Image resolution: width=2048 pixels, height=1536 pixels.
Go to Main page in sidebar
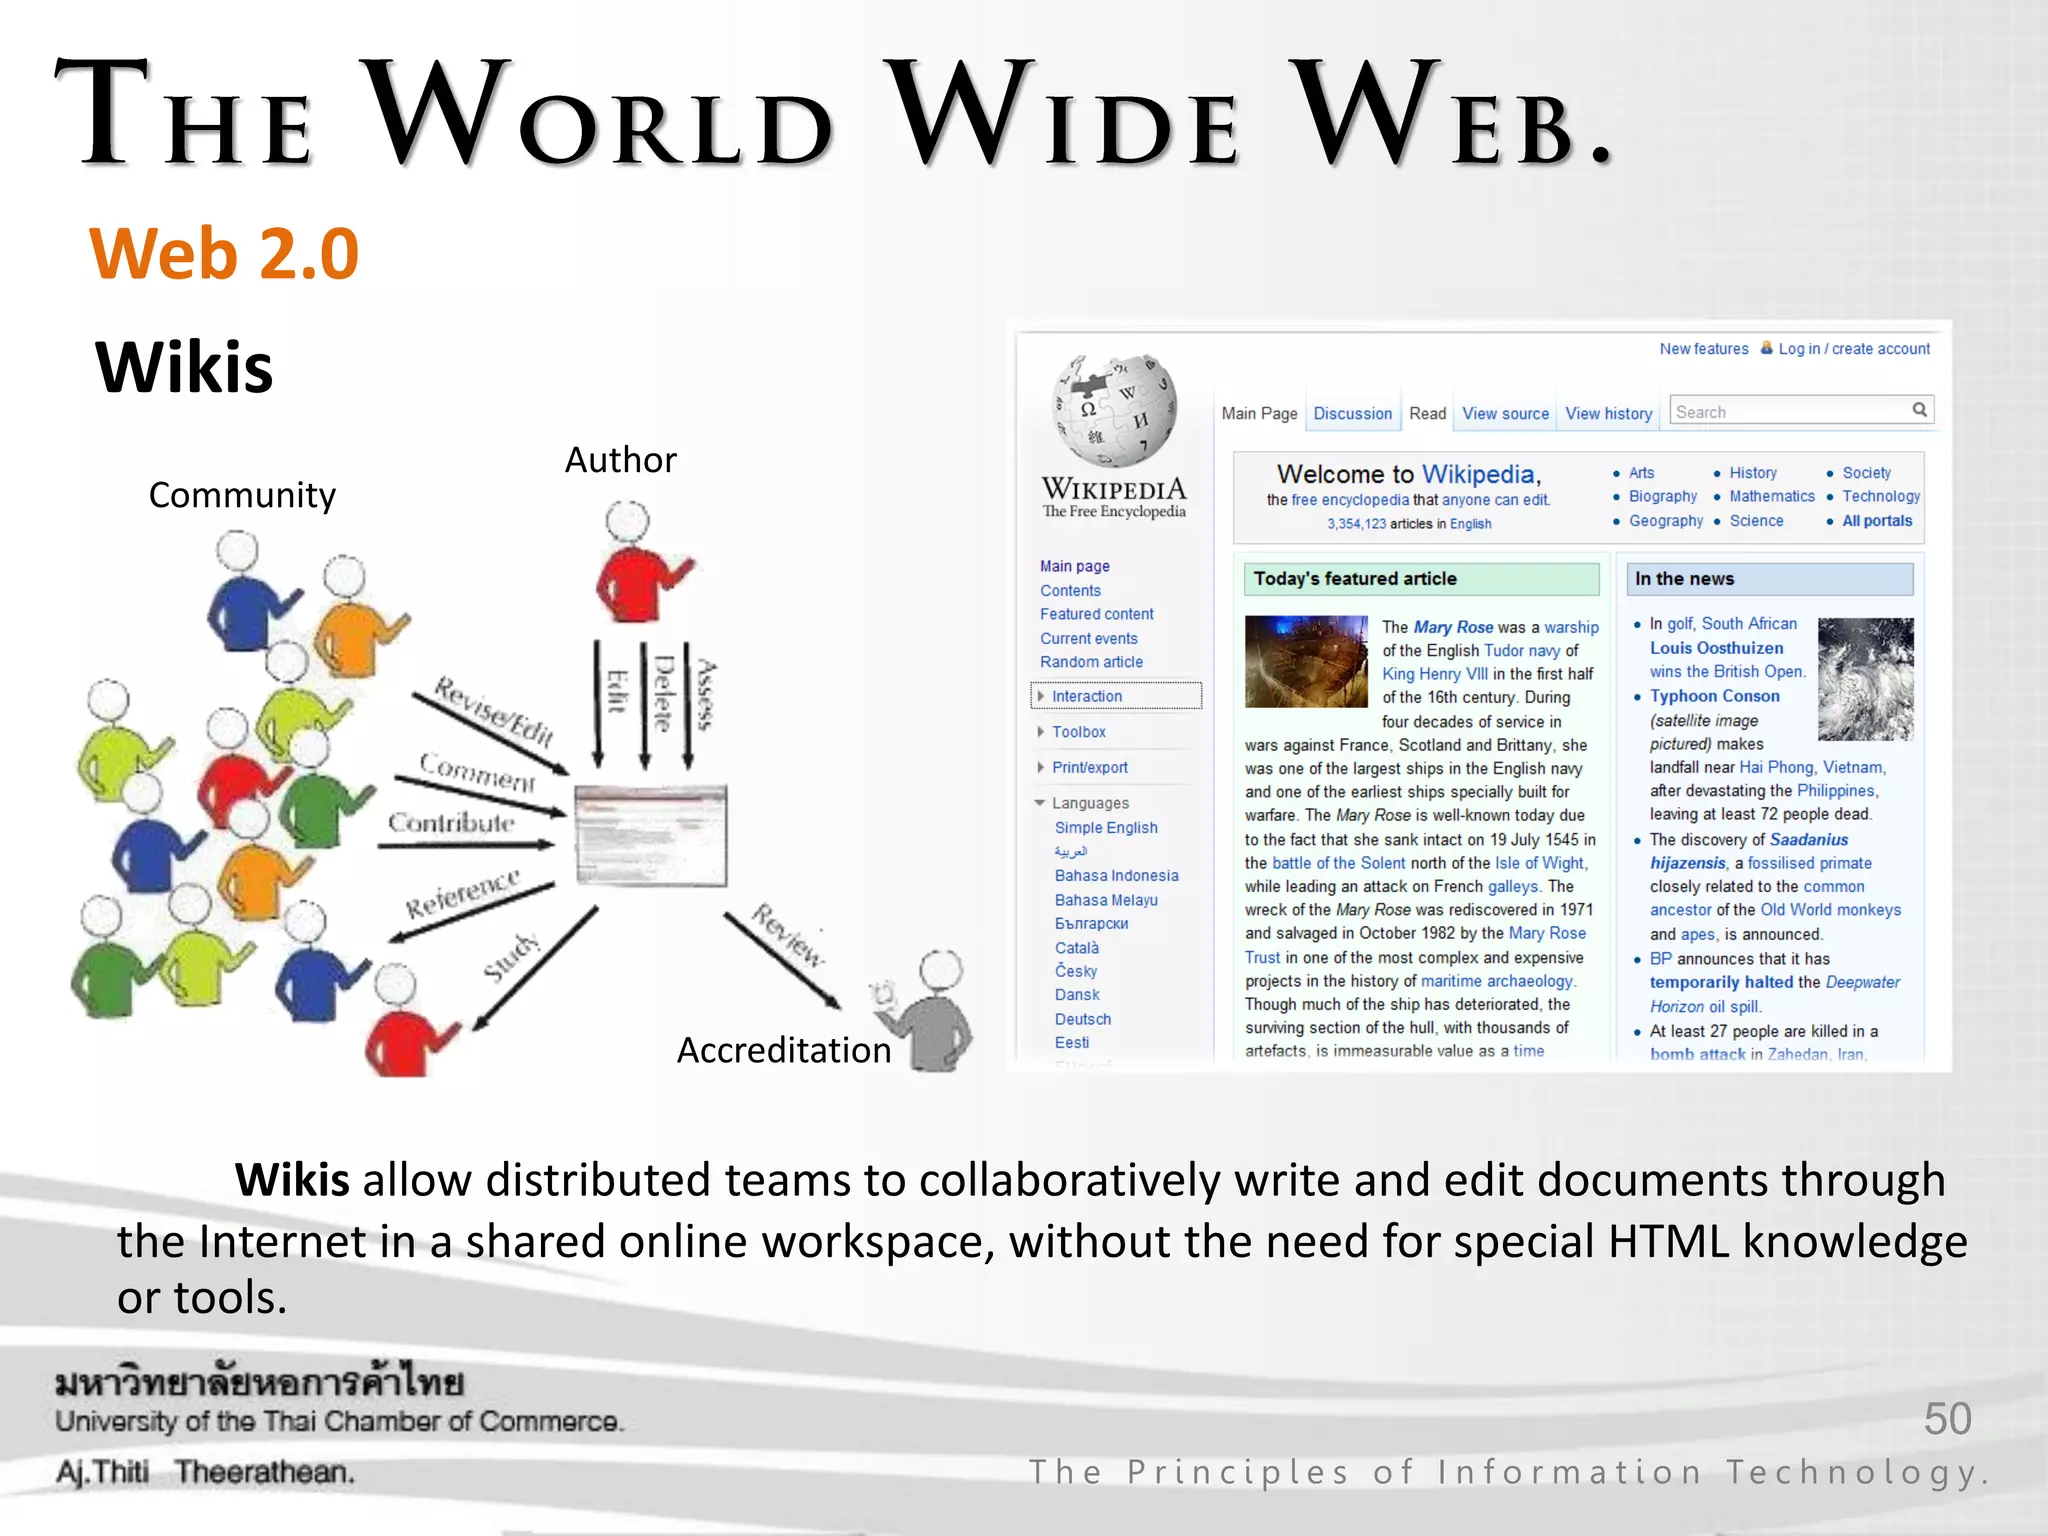click(x=1074, y=566)
